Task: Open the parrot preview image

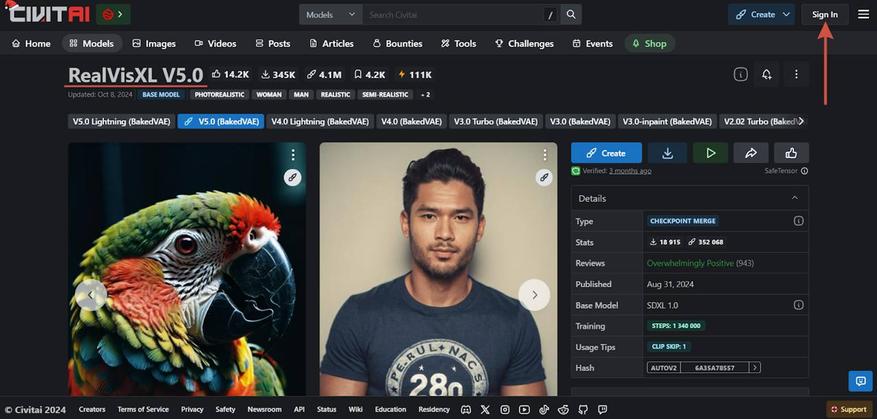Action: (187, 269)
